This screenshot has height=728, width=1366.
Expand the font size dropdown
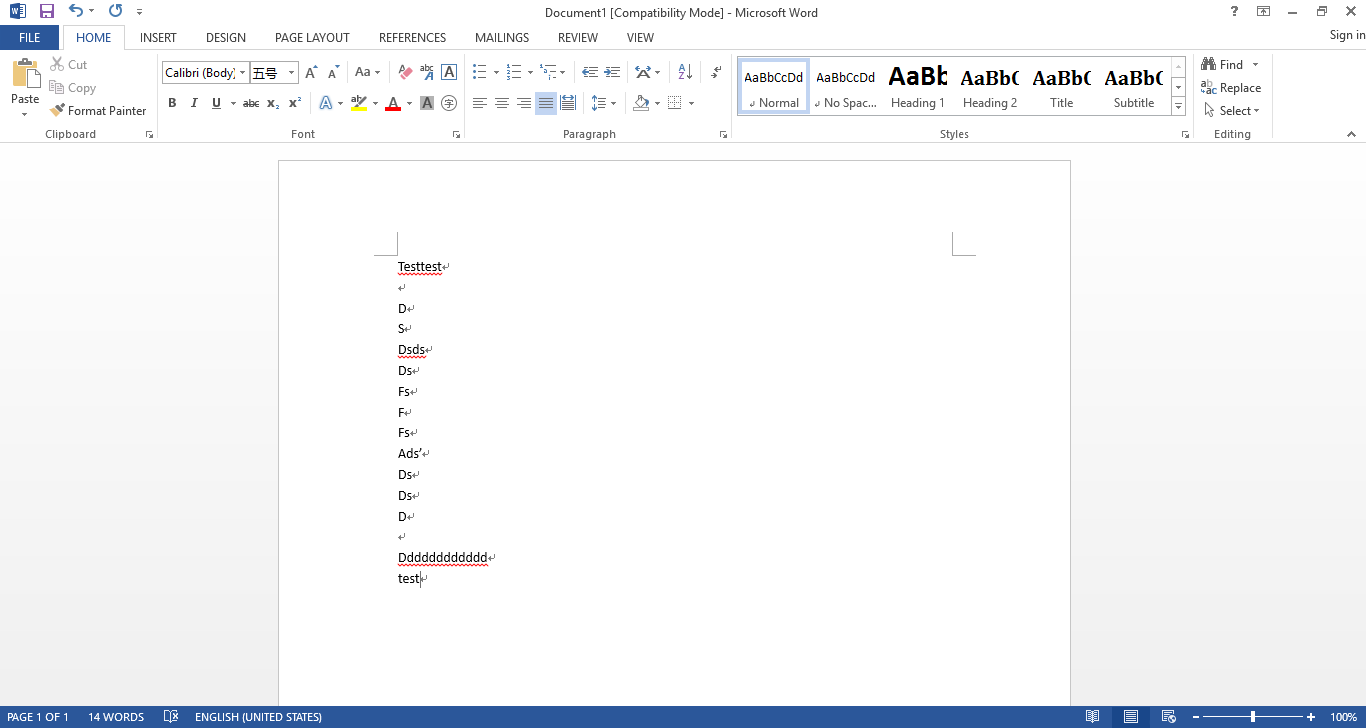(292, 73)
